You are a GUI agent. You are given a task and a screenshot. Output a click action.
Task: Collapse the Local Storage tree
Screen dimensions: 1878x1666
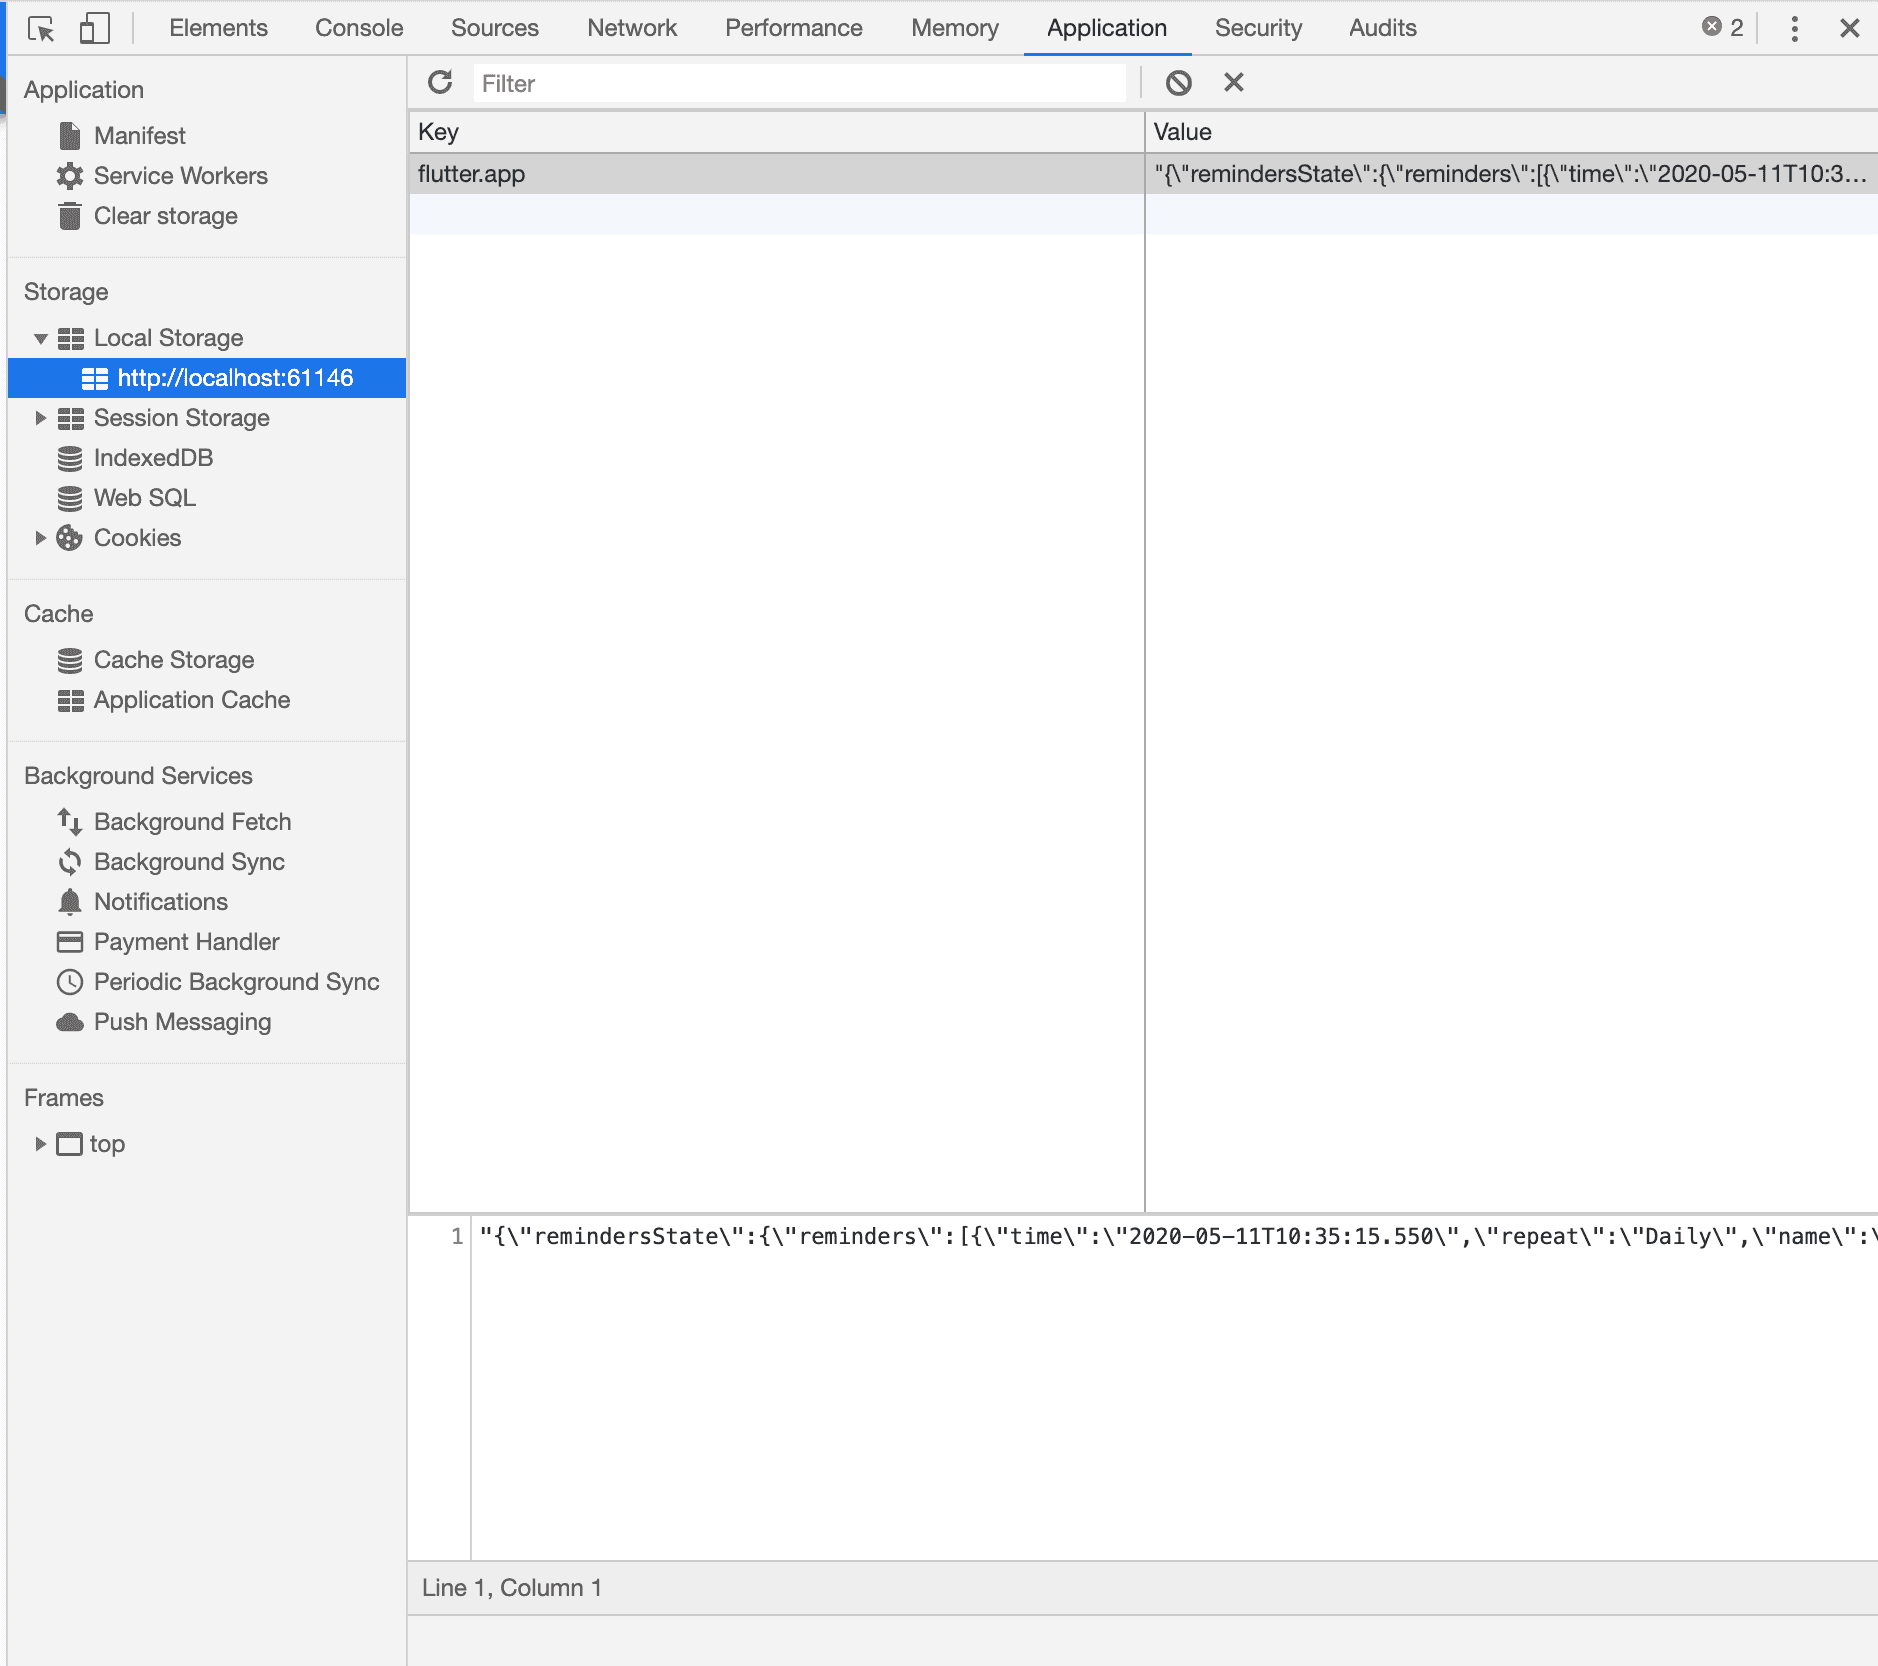point(41,337)
